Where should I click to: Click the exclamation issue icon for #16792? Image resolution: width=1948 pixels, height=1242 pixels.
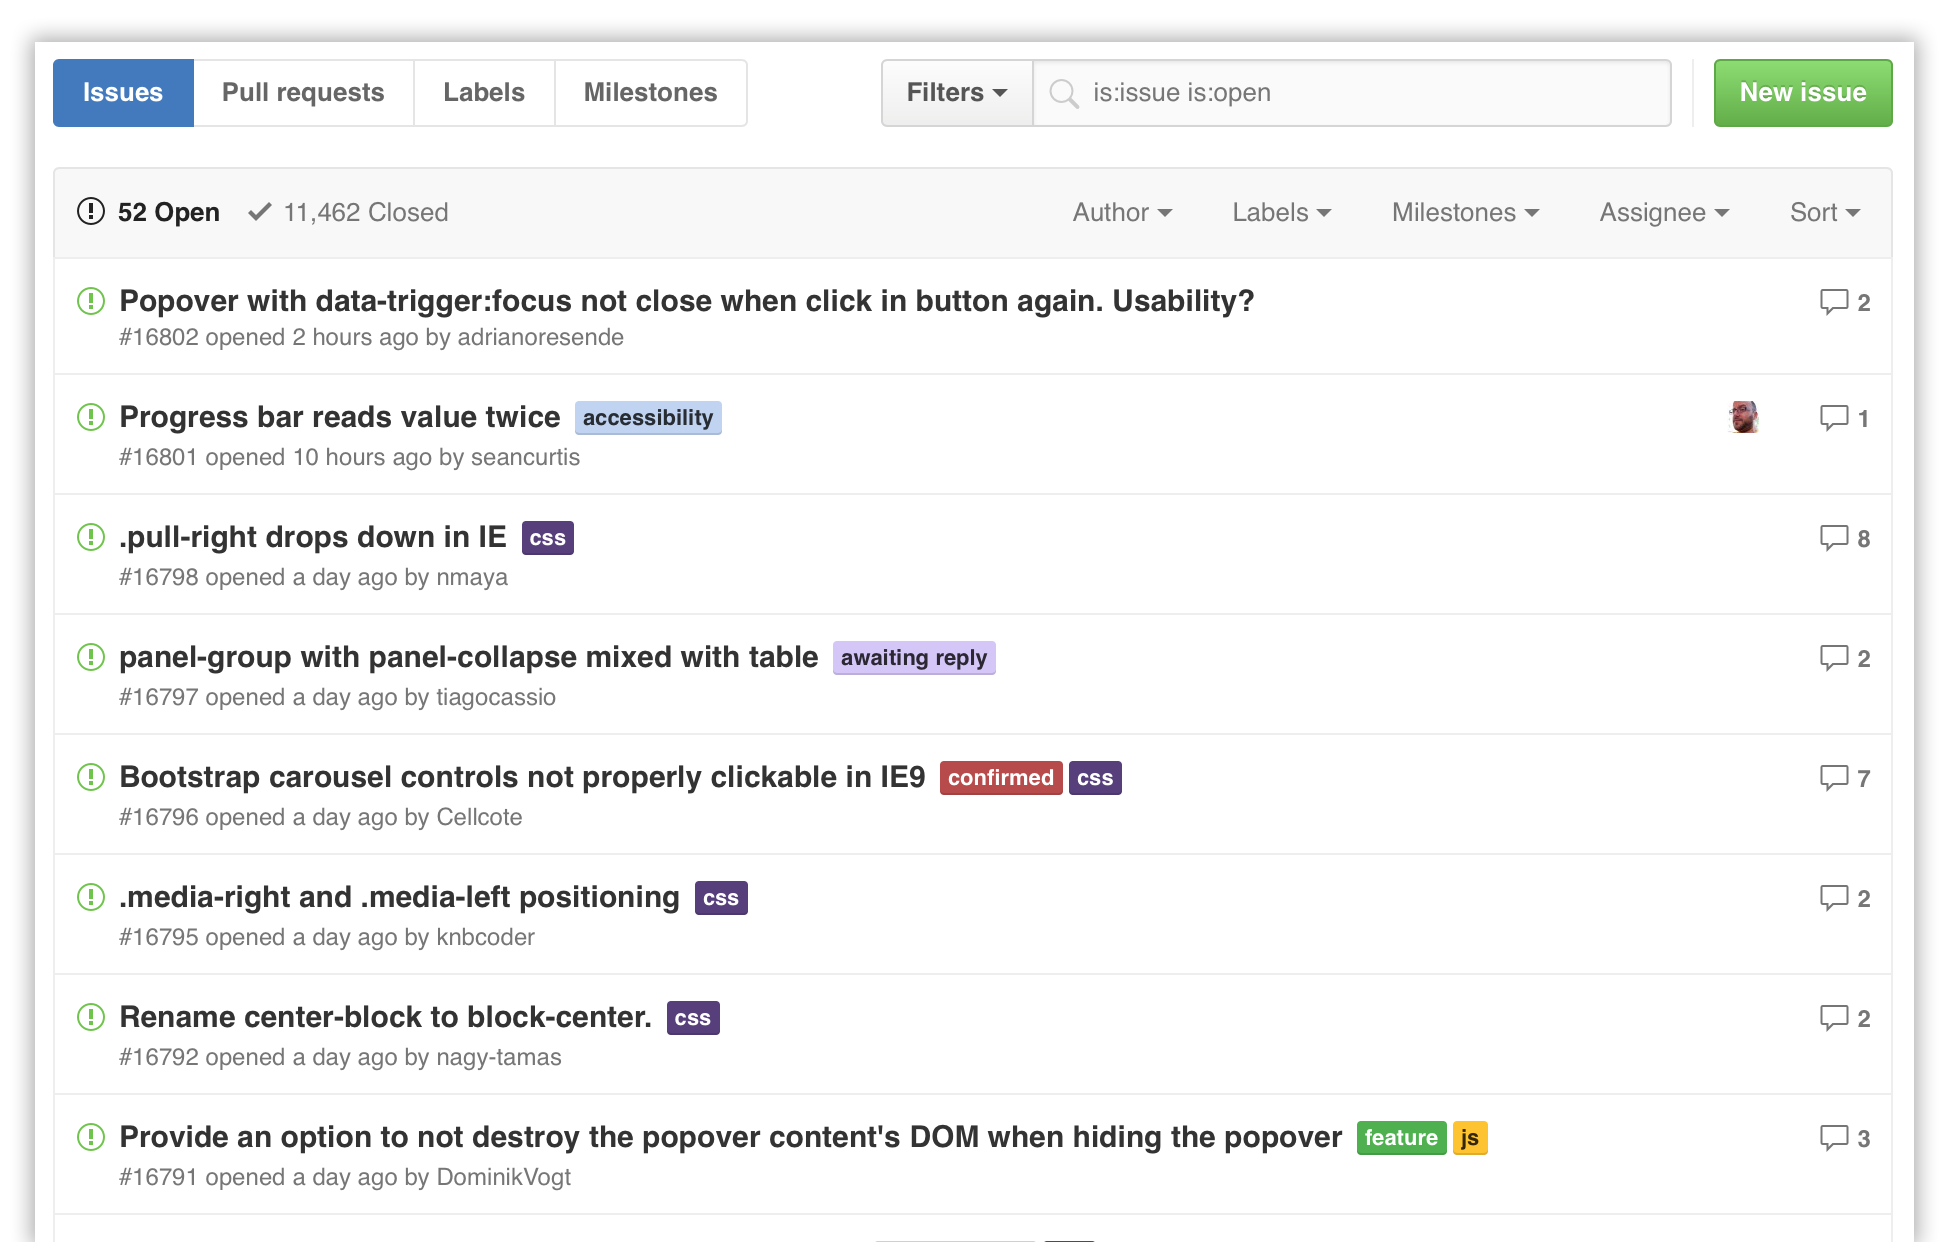(91, 1016)
